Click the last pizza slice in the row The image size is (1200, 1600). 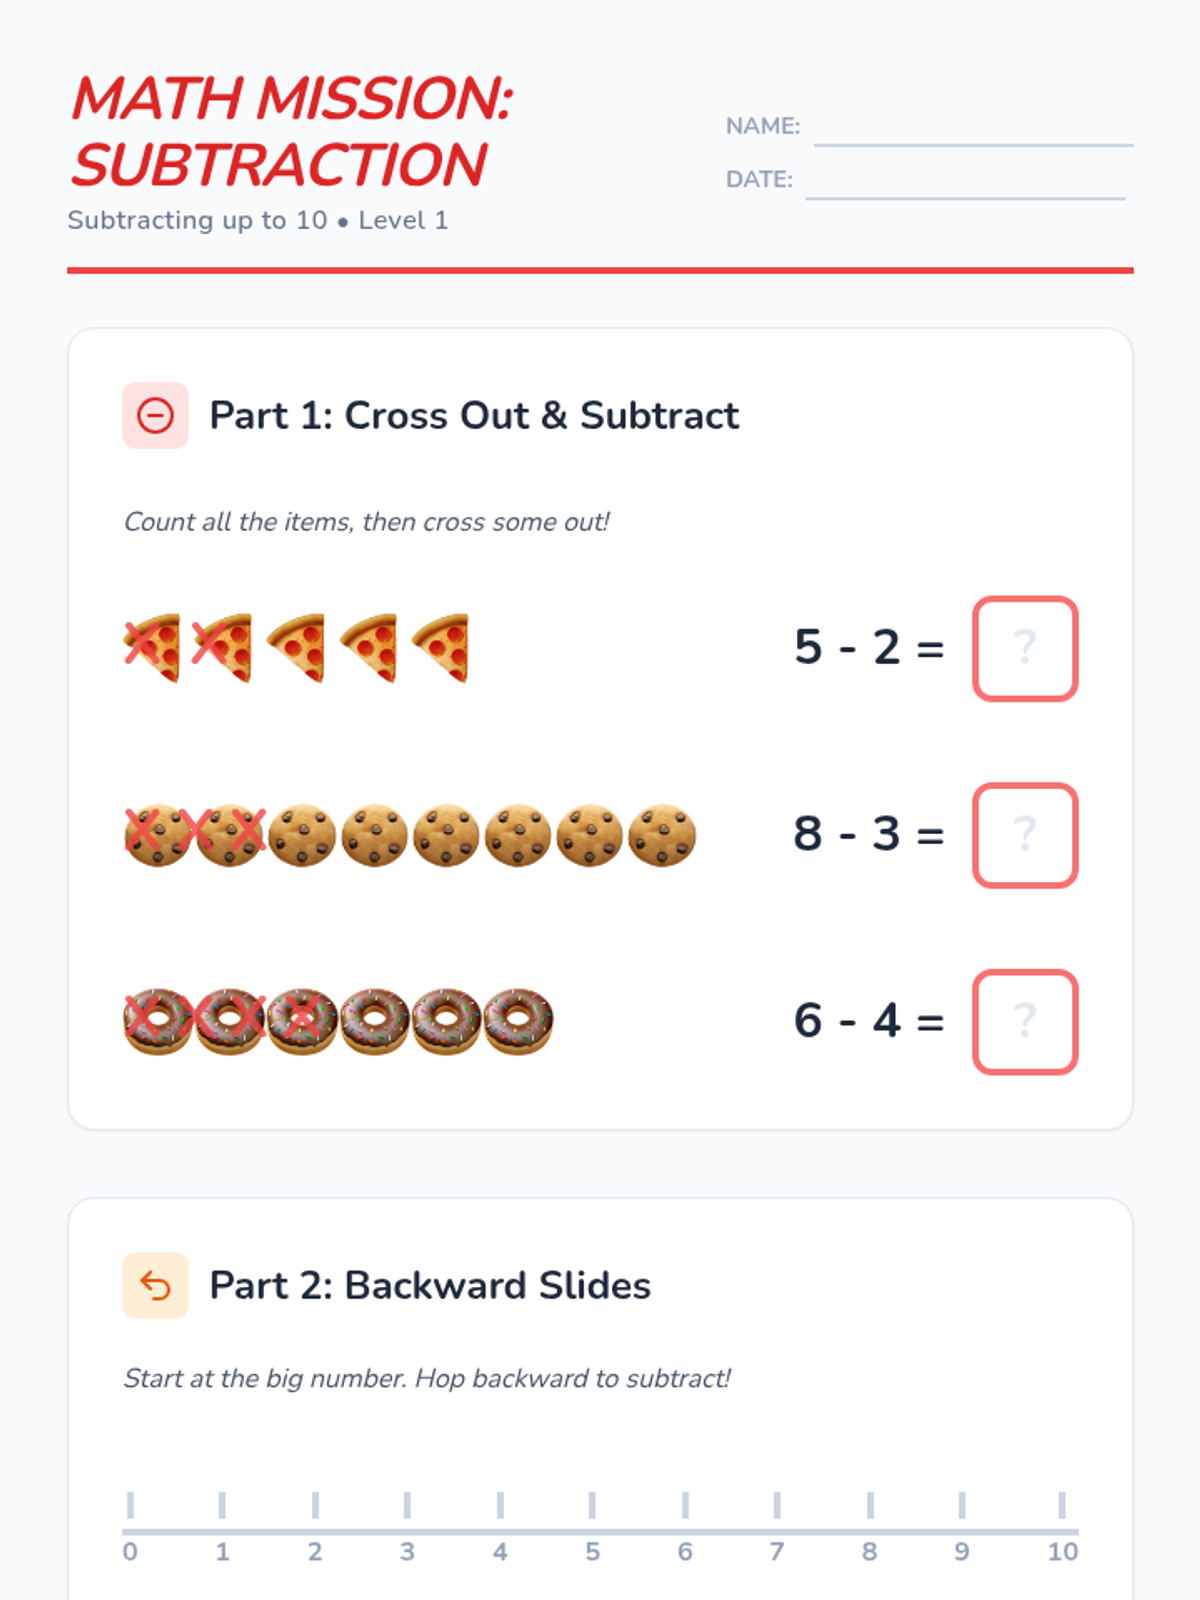[x=441, y=647]
